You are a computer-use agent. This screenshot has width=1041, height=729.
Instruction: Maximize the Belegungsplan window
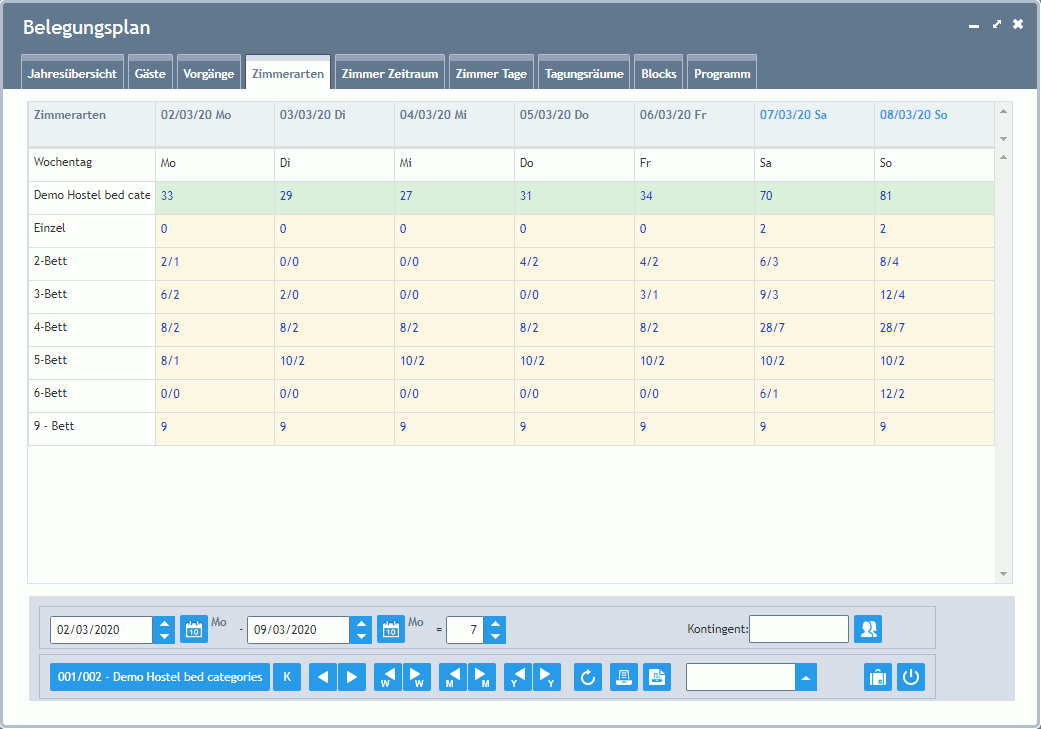997,24
